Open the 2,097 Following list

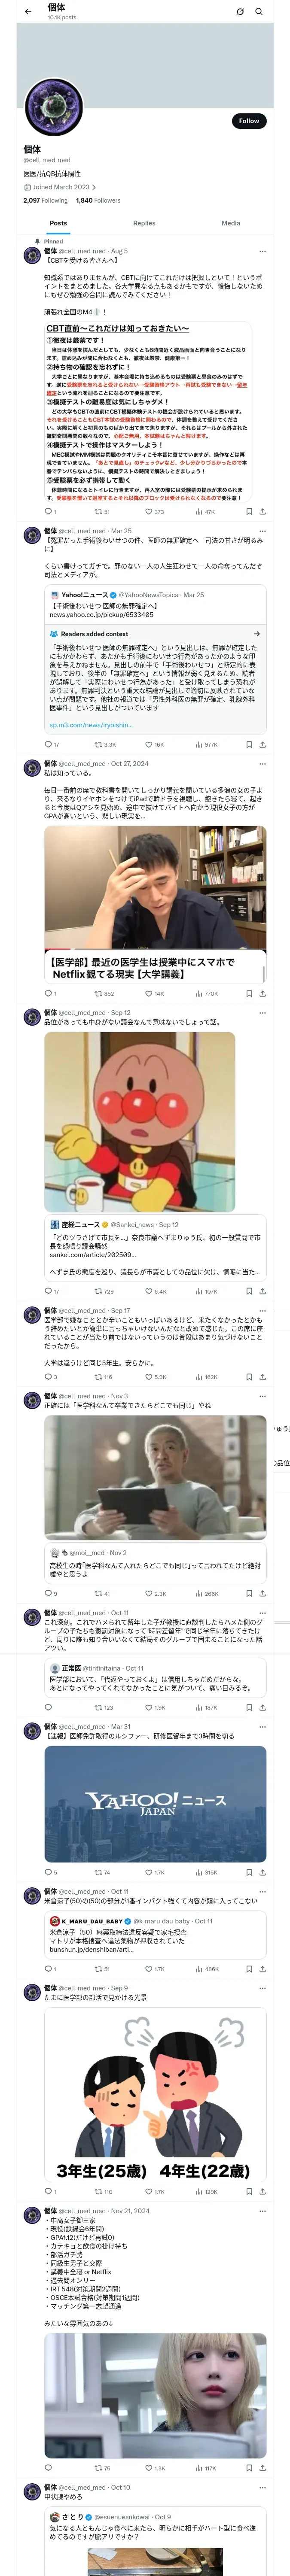[45, 200]
